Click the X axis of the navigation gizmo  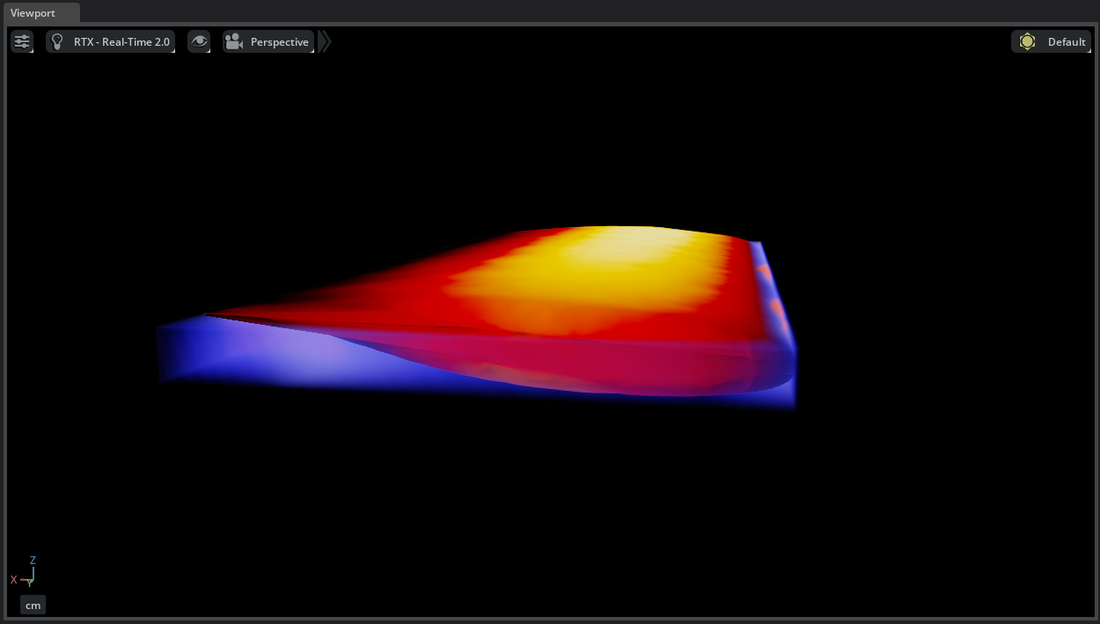click(x=14, y=578)
